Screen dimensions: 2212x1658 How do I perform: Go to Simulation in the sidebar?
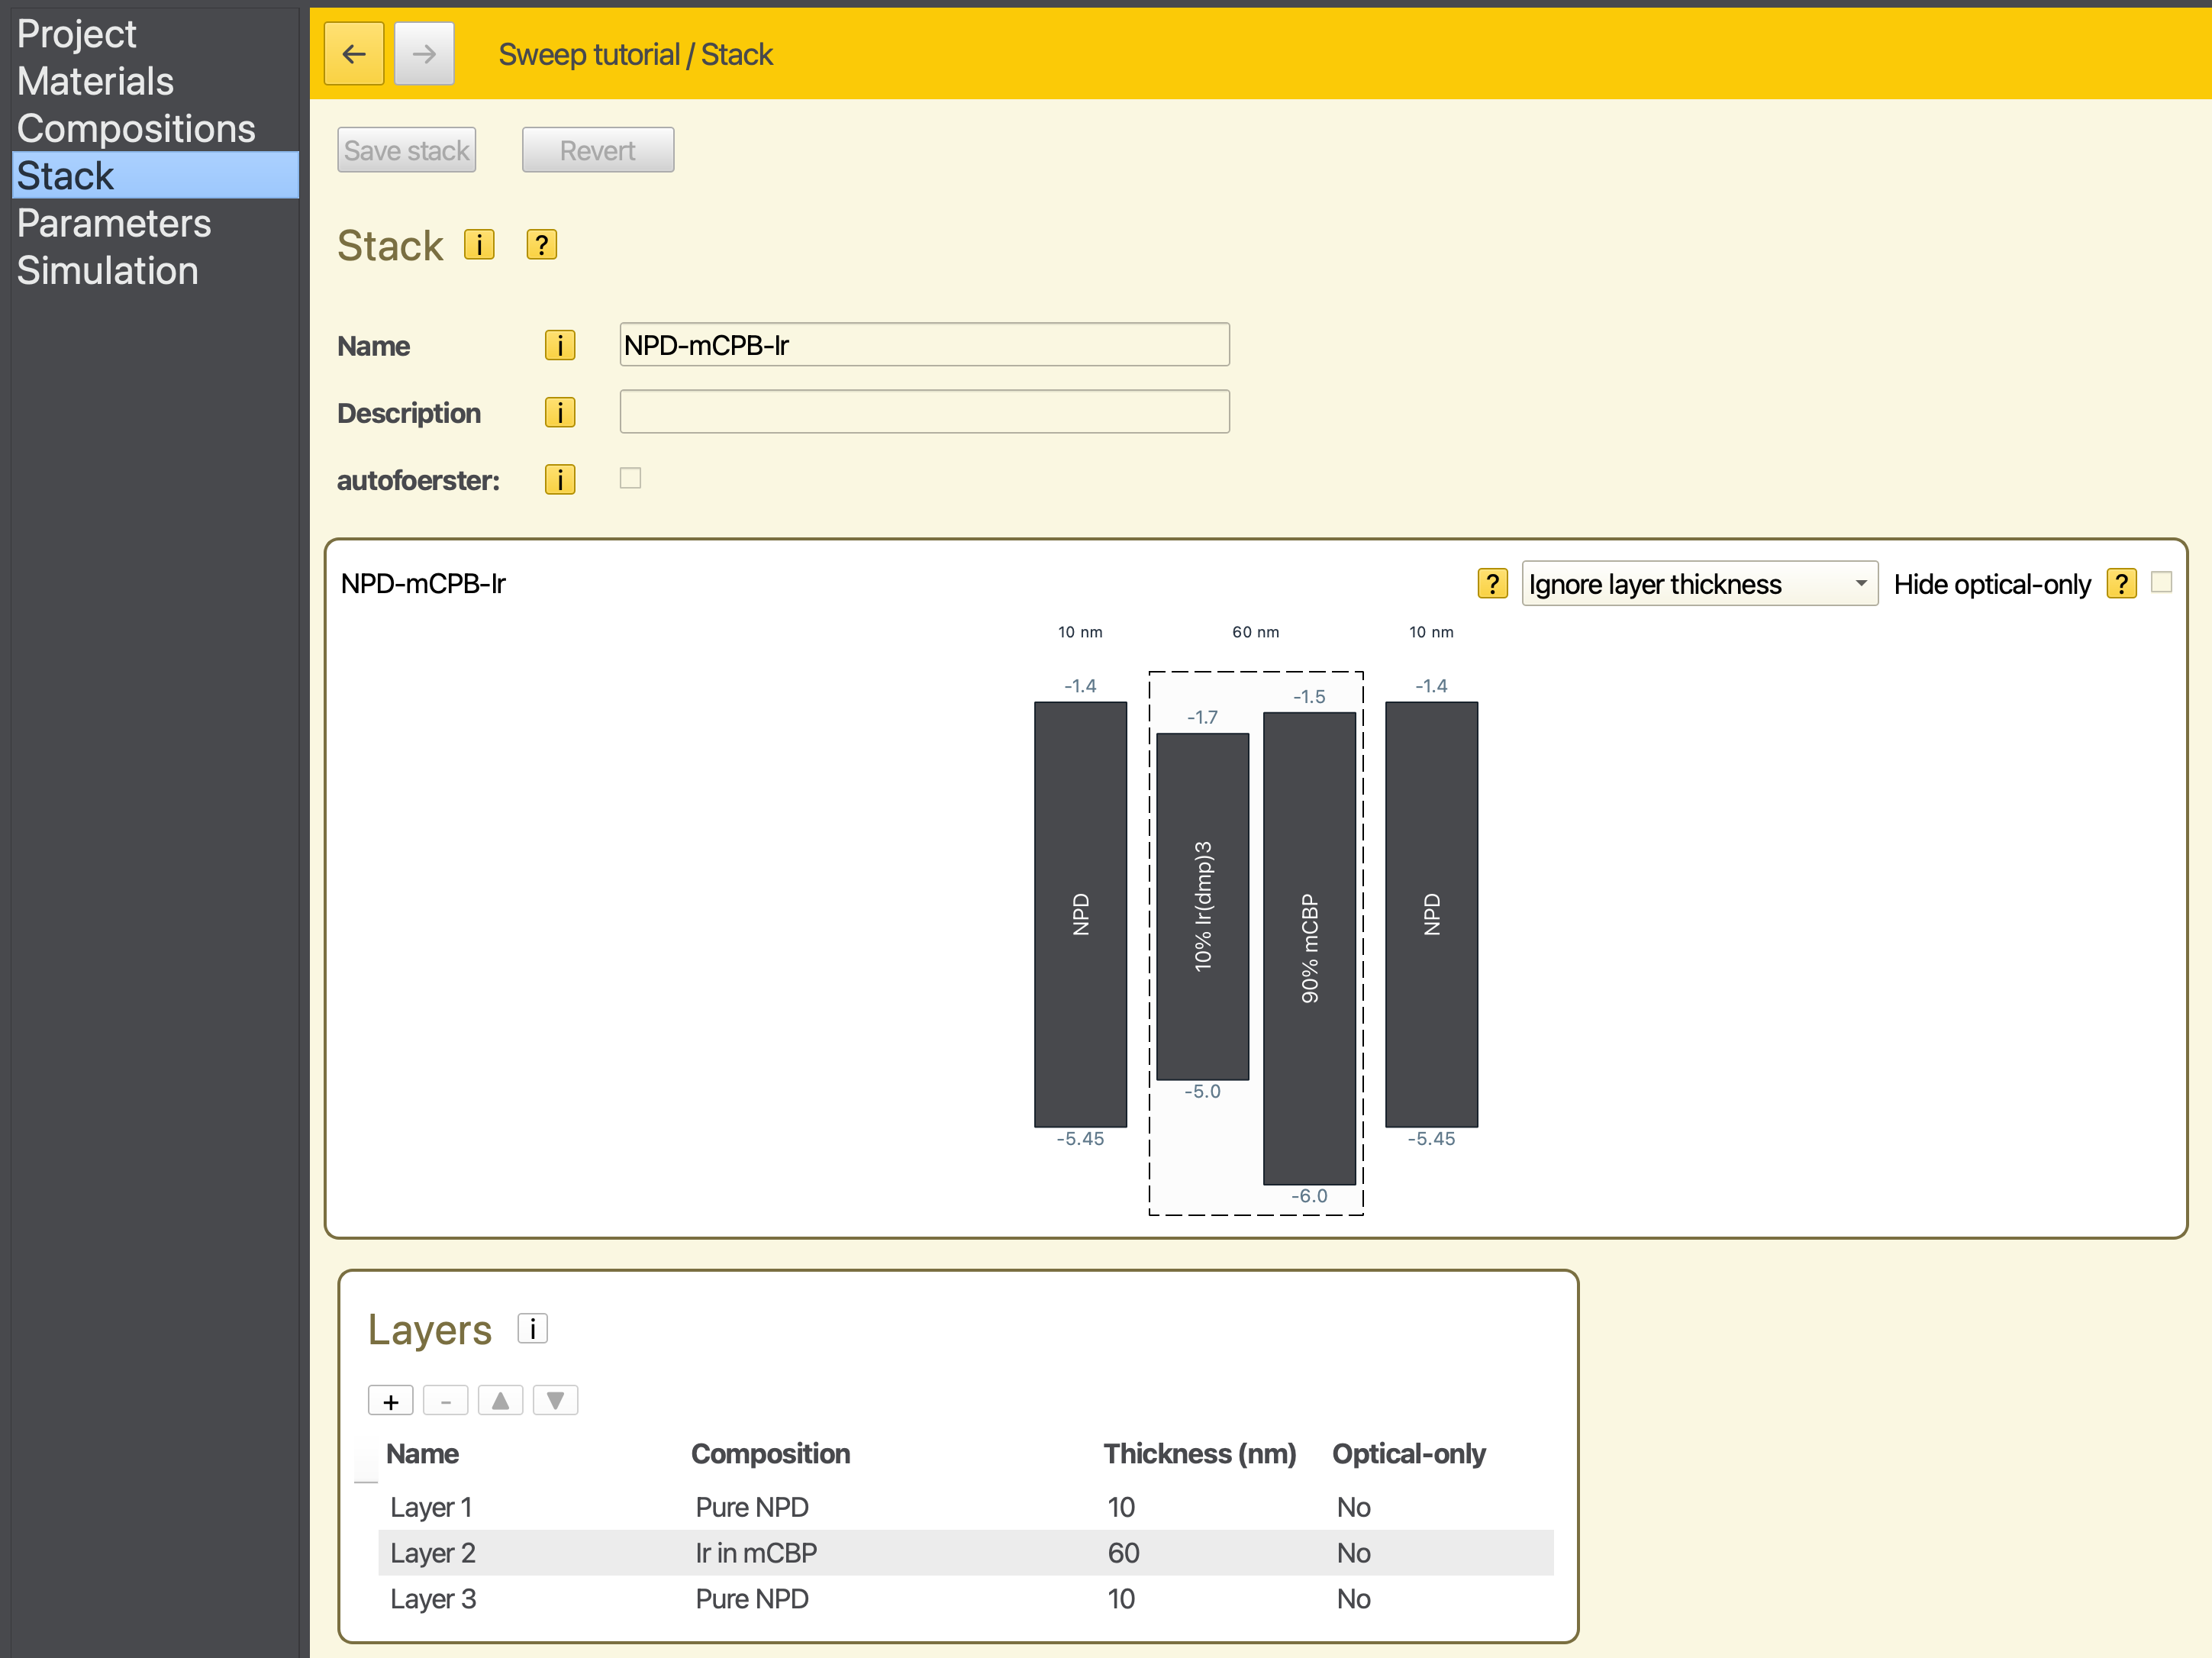108,271
